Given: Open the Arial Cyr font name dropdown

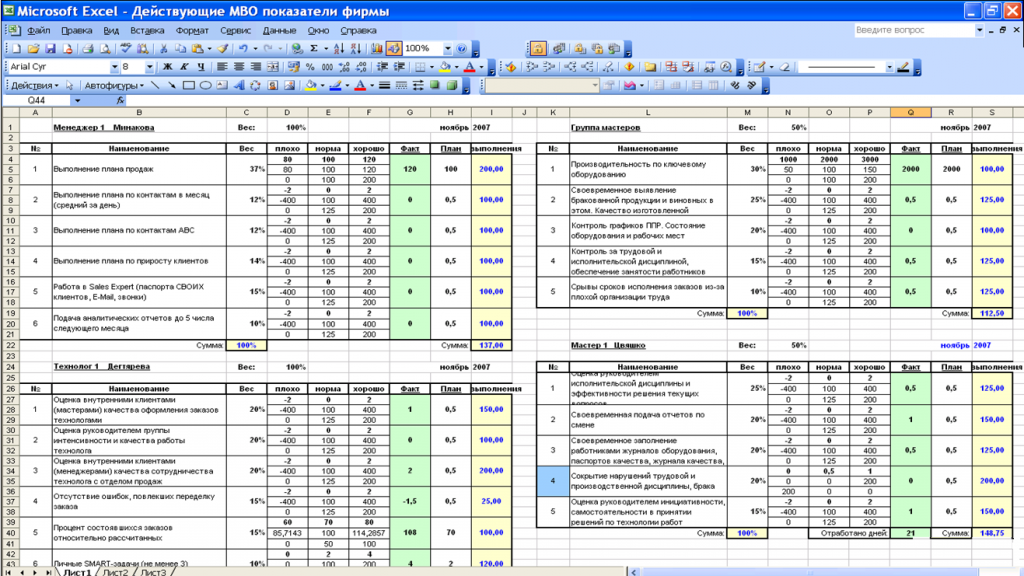Looking at the screenshot, I should (114, 67).
